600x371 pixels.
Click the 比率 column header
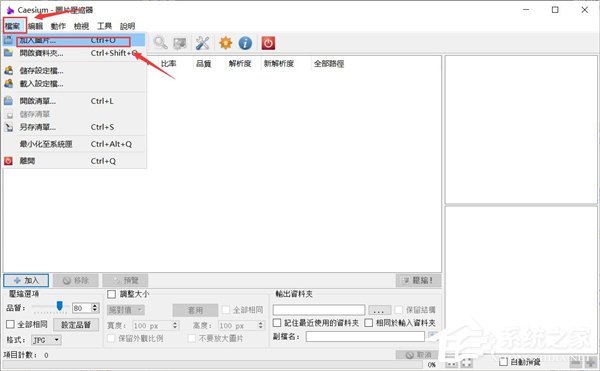click(168, 63)
